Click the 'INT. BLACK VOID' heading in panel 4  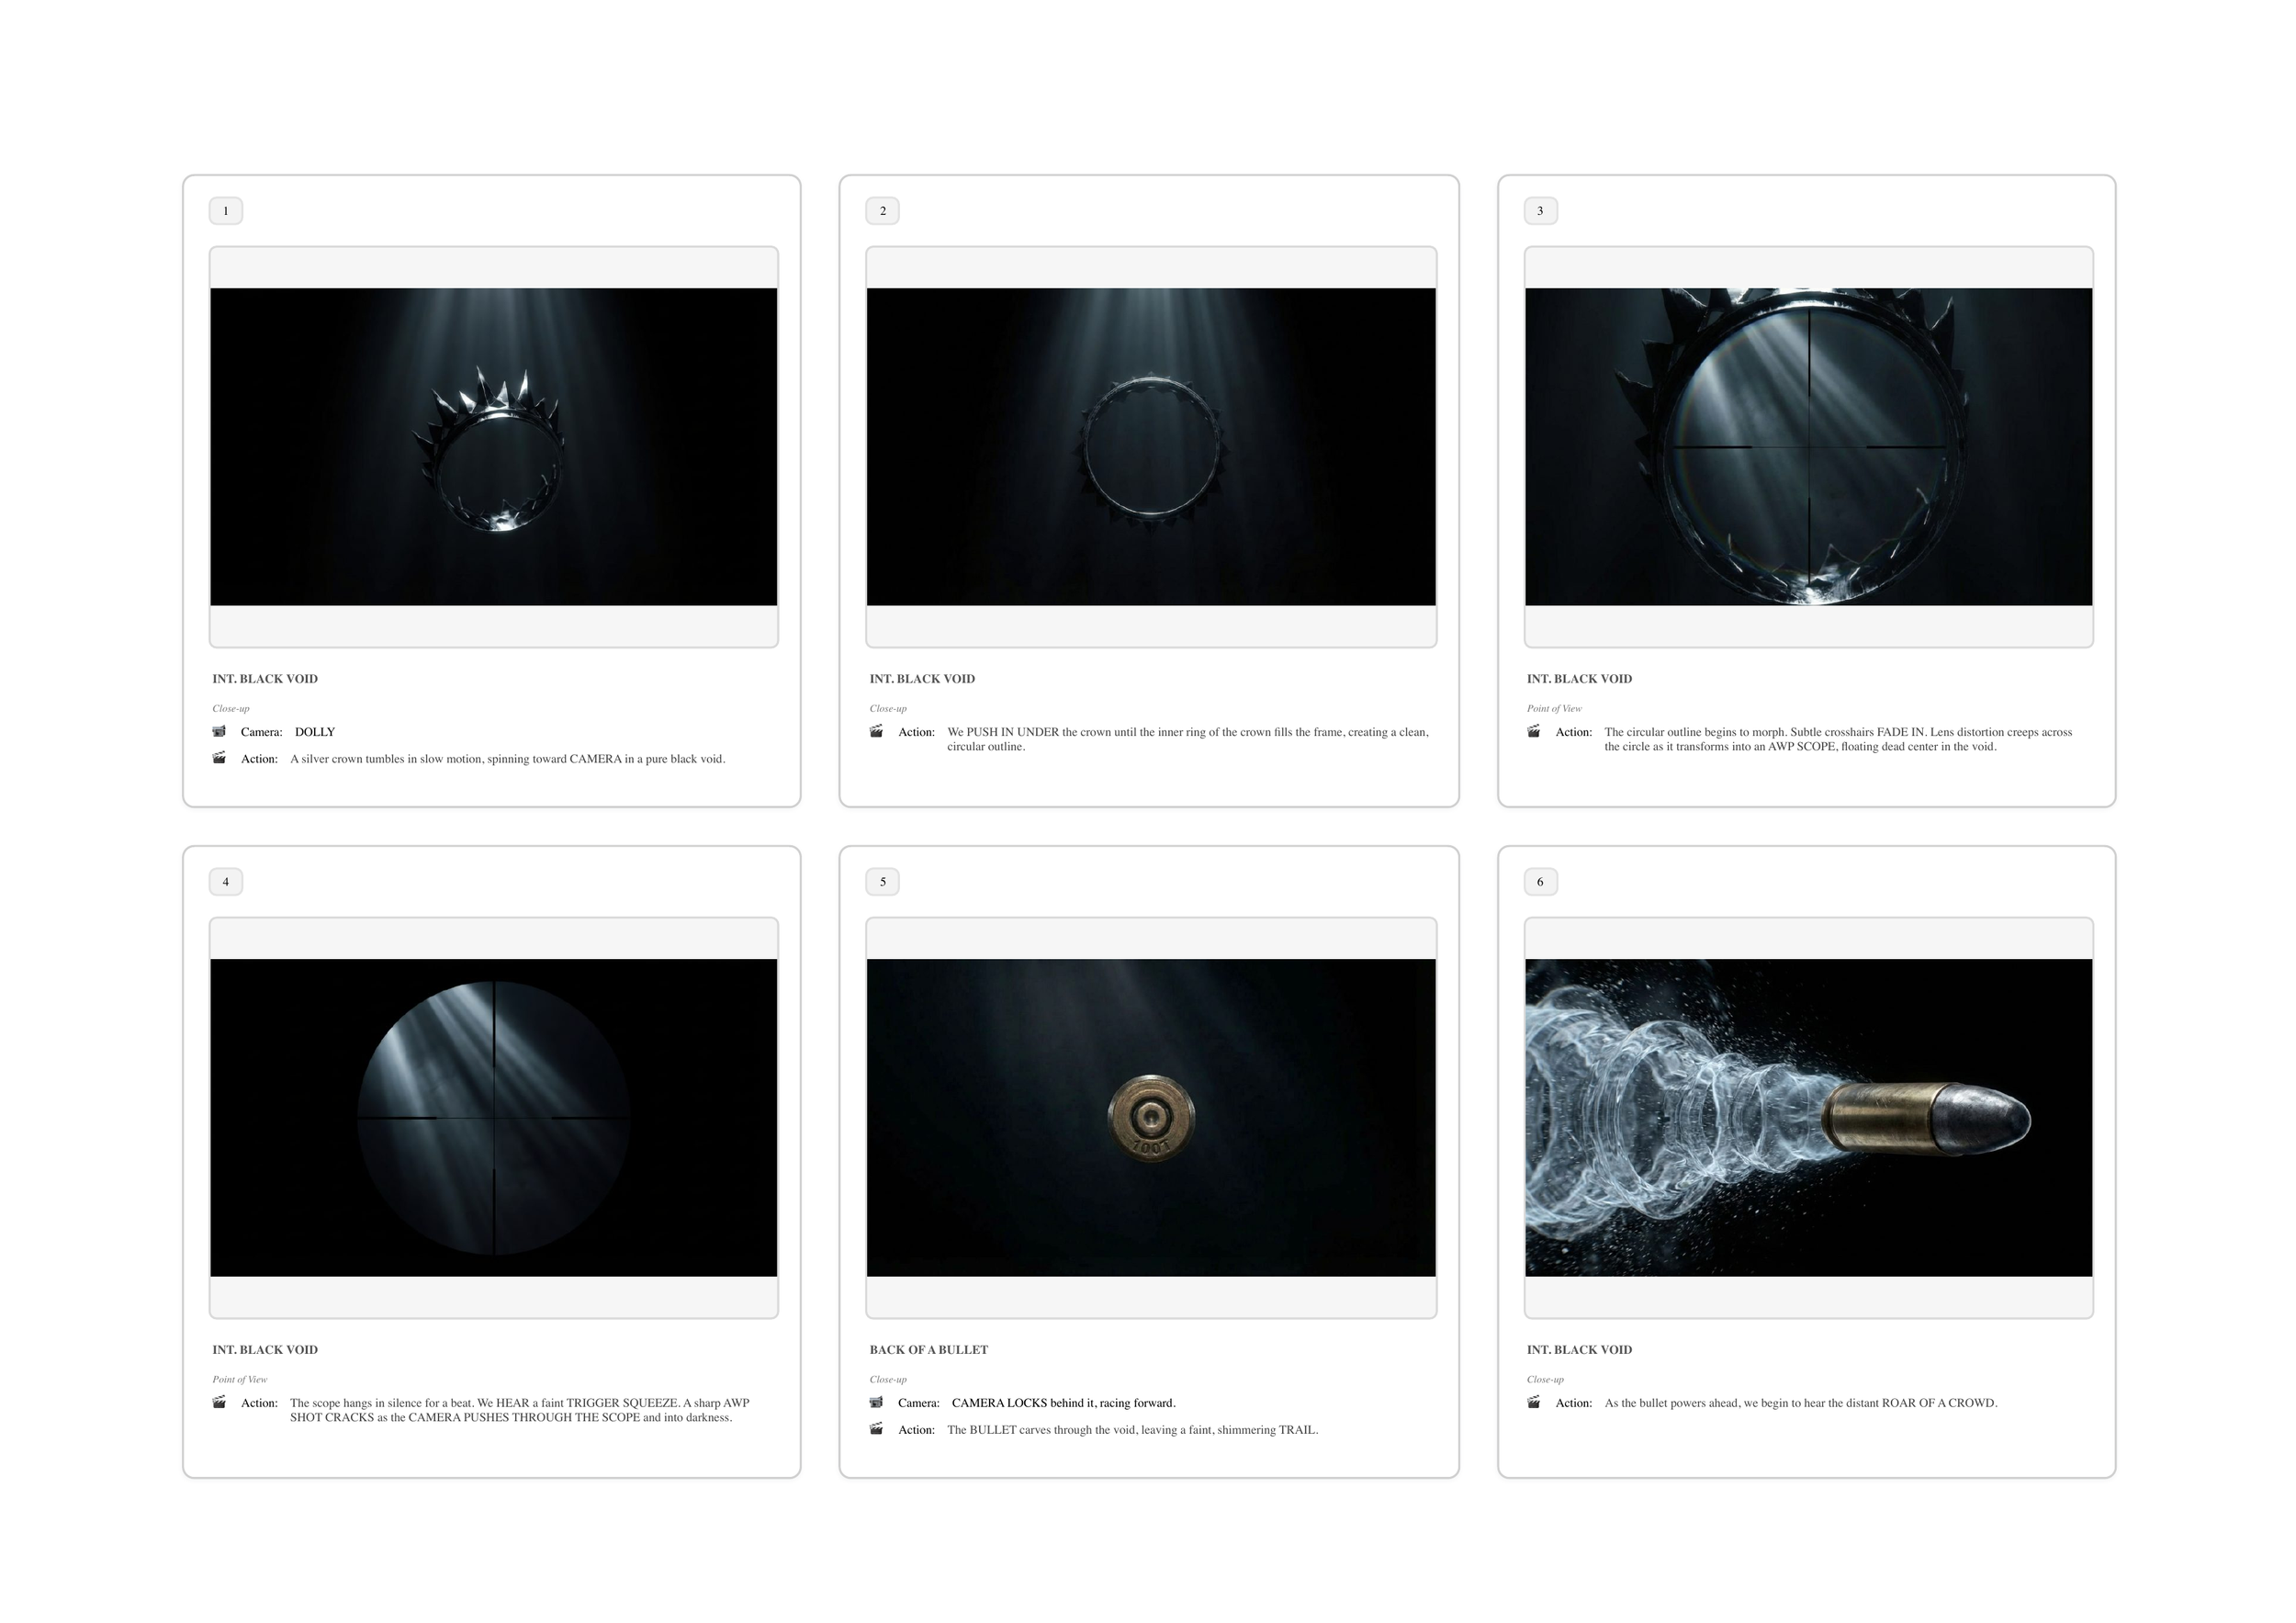click(x=265, y=1350)
